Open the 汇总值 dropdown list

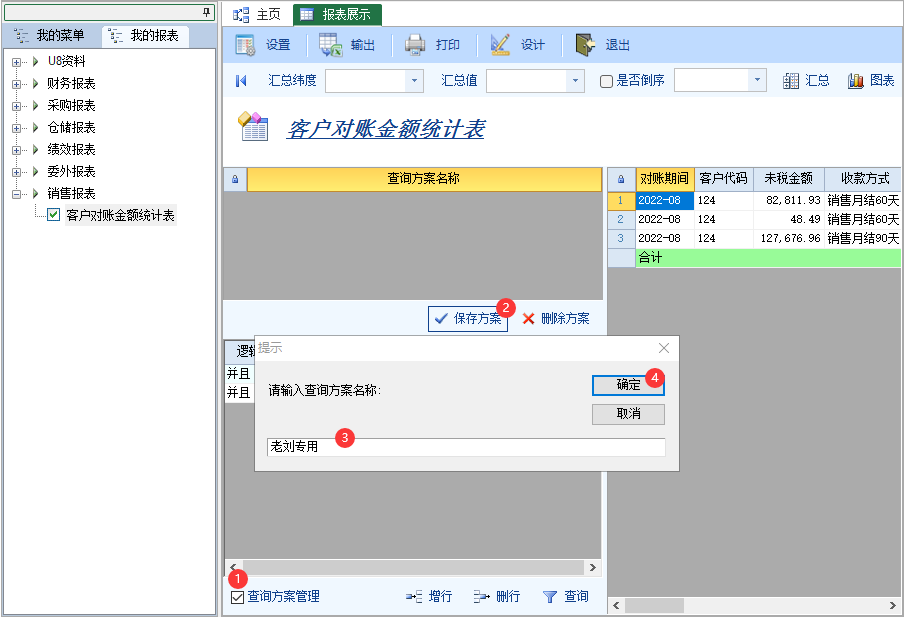click(x=575, y=81)
